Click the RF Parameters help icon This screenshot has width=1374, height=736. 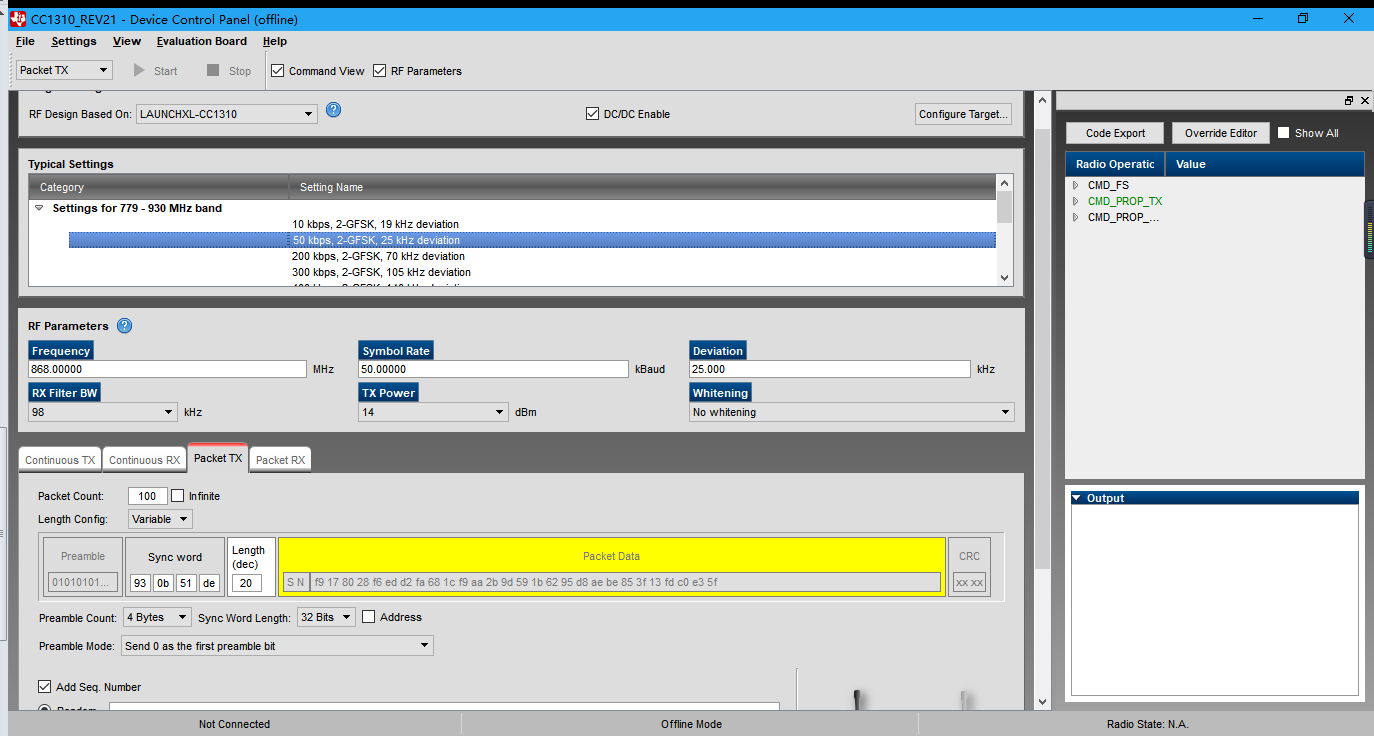125,326
